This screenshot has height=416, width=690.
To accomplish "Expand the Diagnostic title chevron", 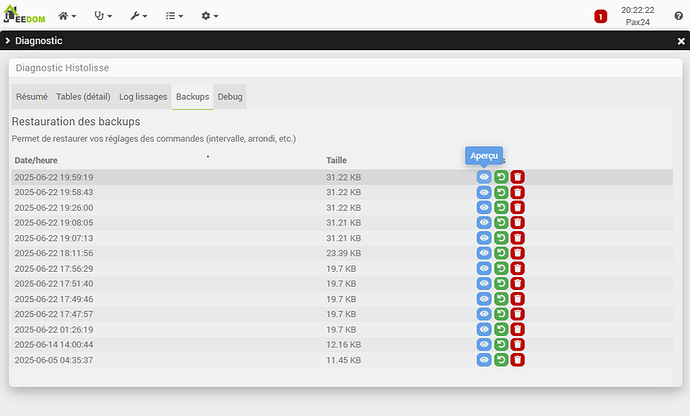I will click(x=7, y=40).
